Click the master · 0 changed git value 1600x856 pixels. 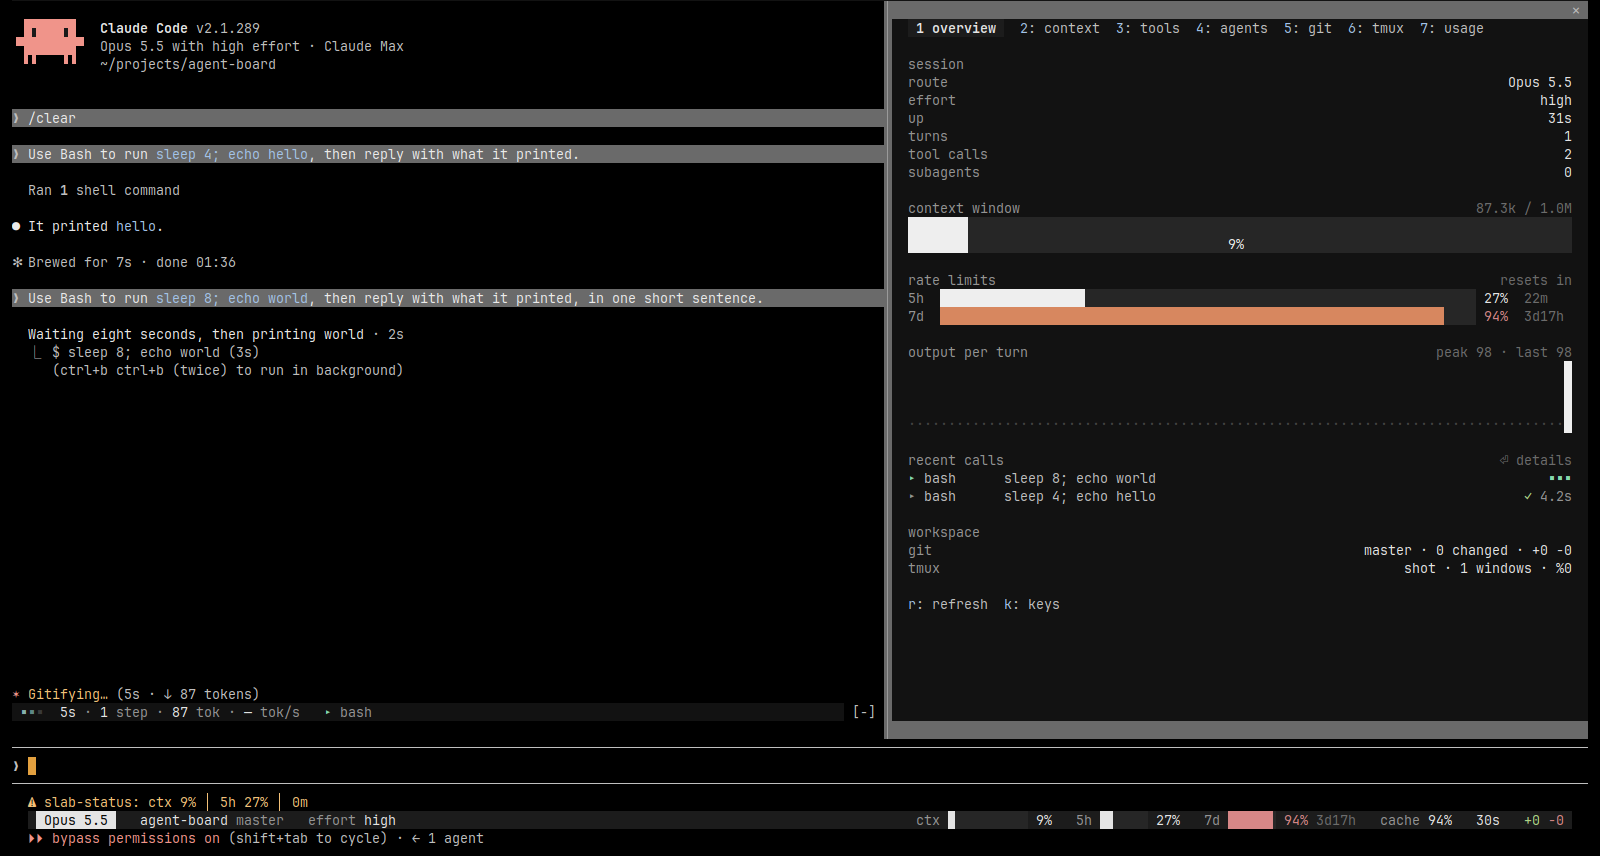click(x=1468, y=550)
